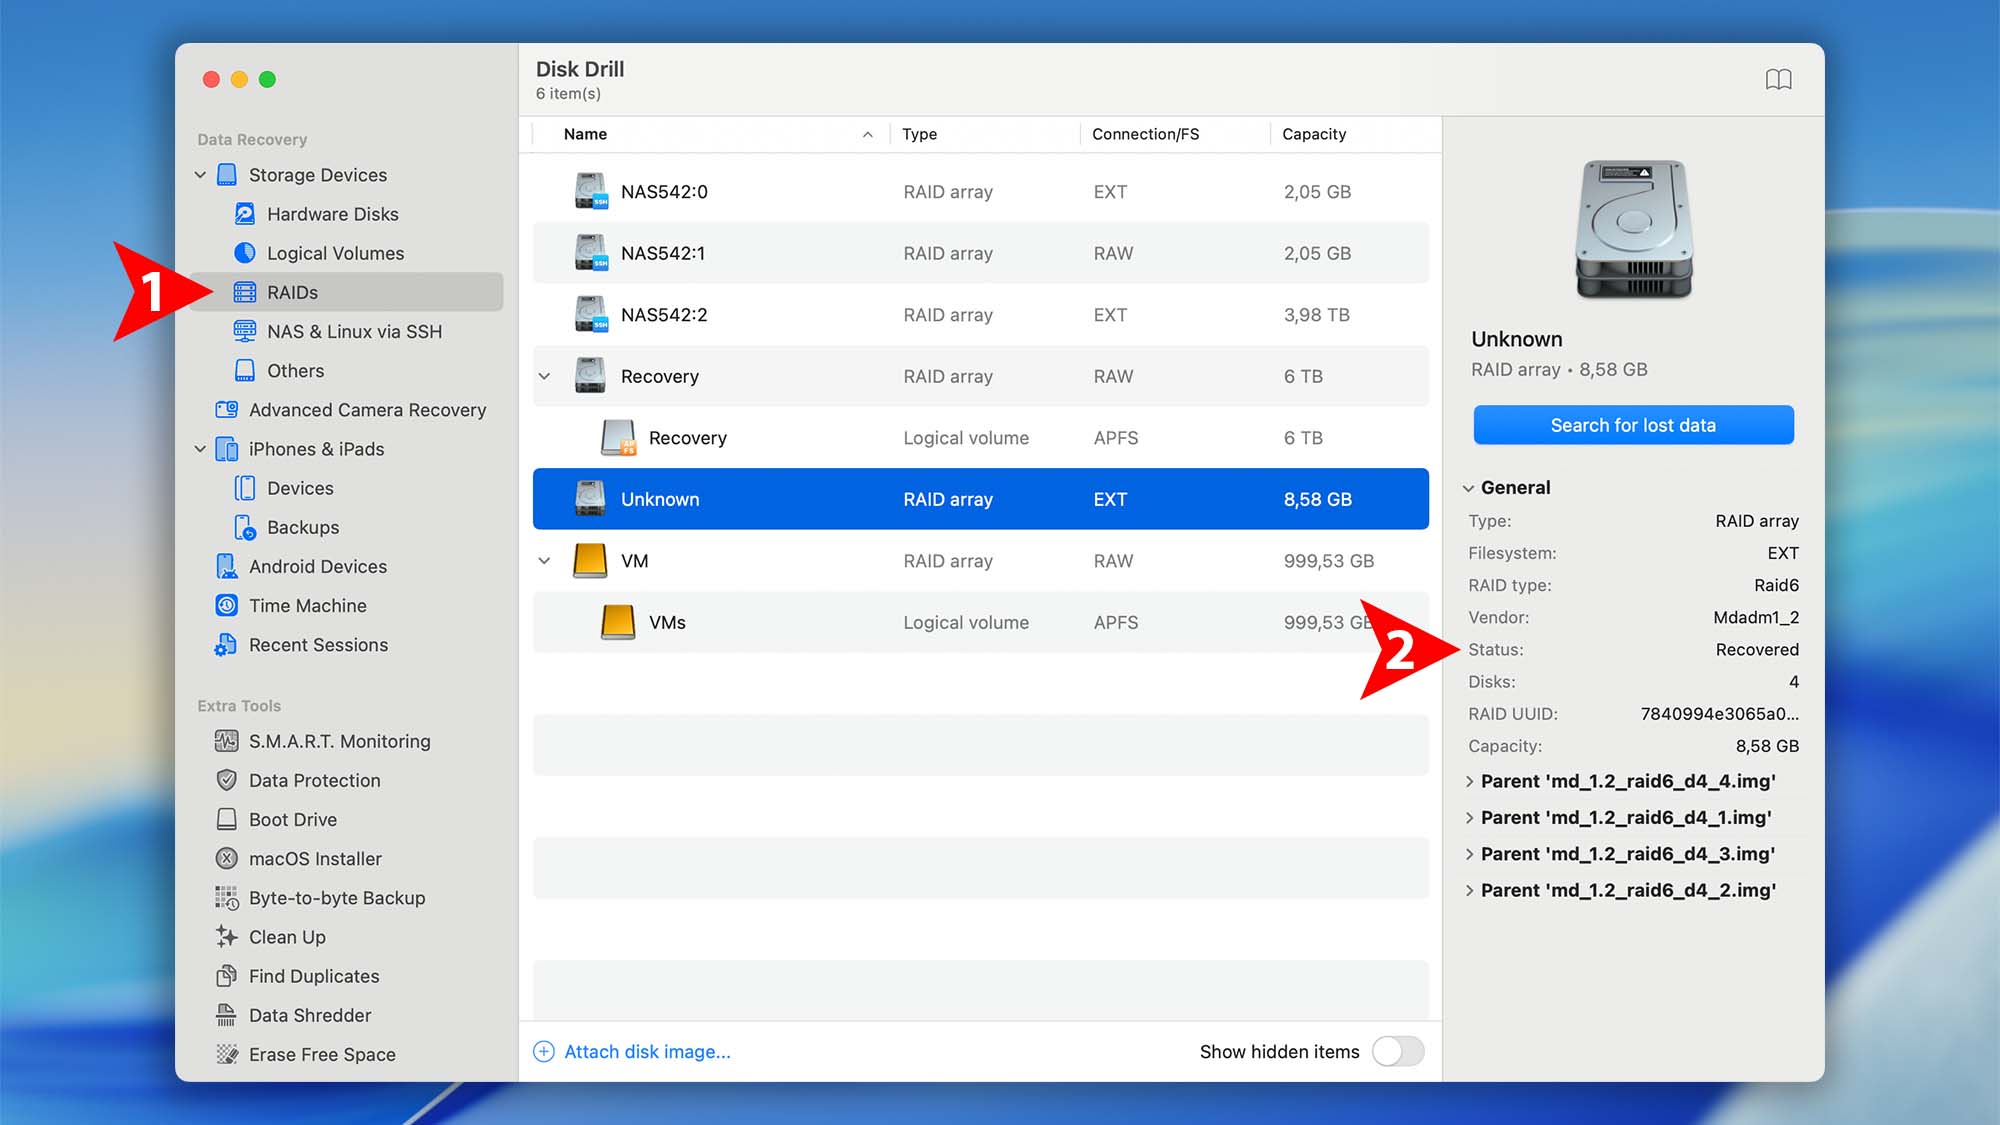Click the RAID UUID value 7840994e3065a0...
This screenshot has height=1125, width=2000.
[1719, 714]
